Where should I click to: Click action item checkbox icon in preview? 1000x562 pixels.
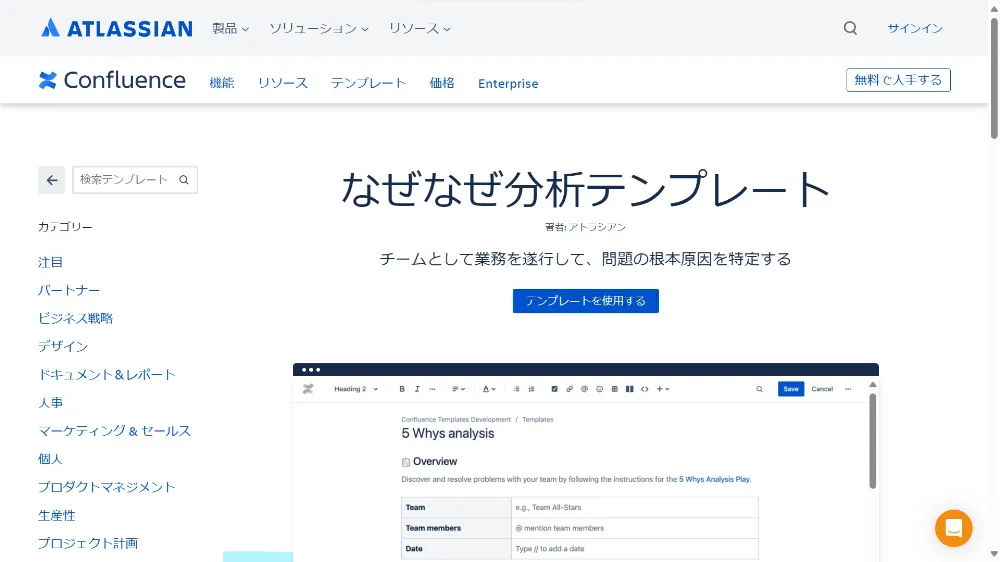tap(554, 389)
